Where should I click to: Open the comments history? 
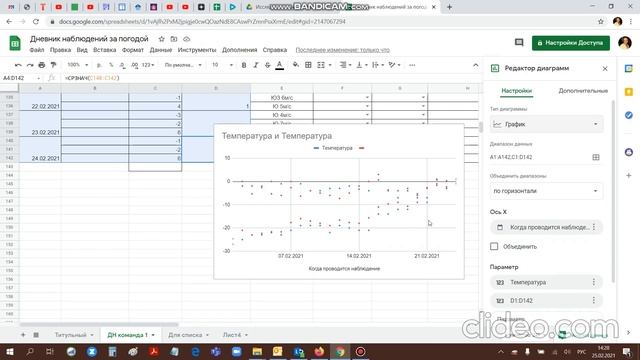(x=519, y=42)
